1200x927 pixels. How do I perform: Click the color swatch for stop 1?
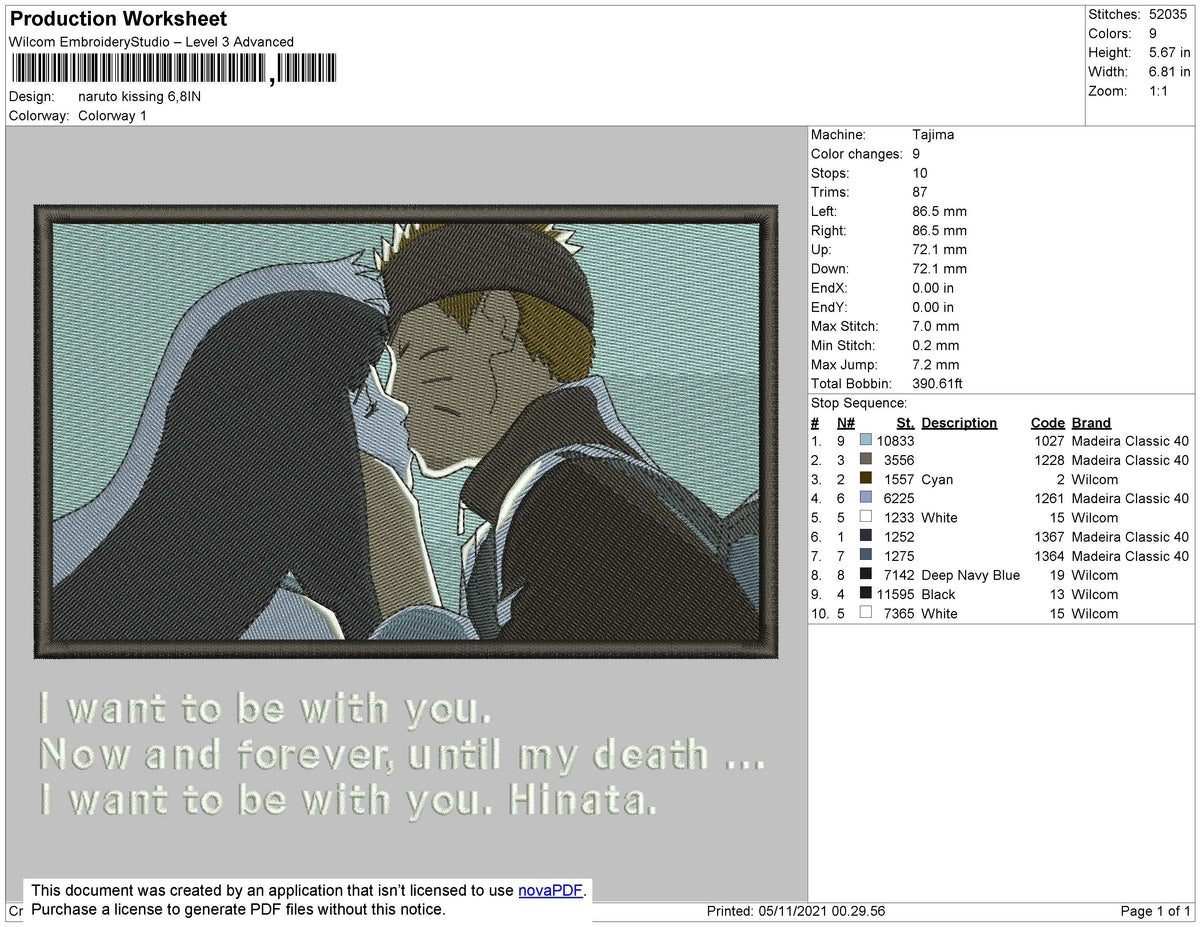pyautogui.click(x=866, y=441)
